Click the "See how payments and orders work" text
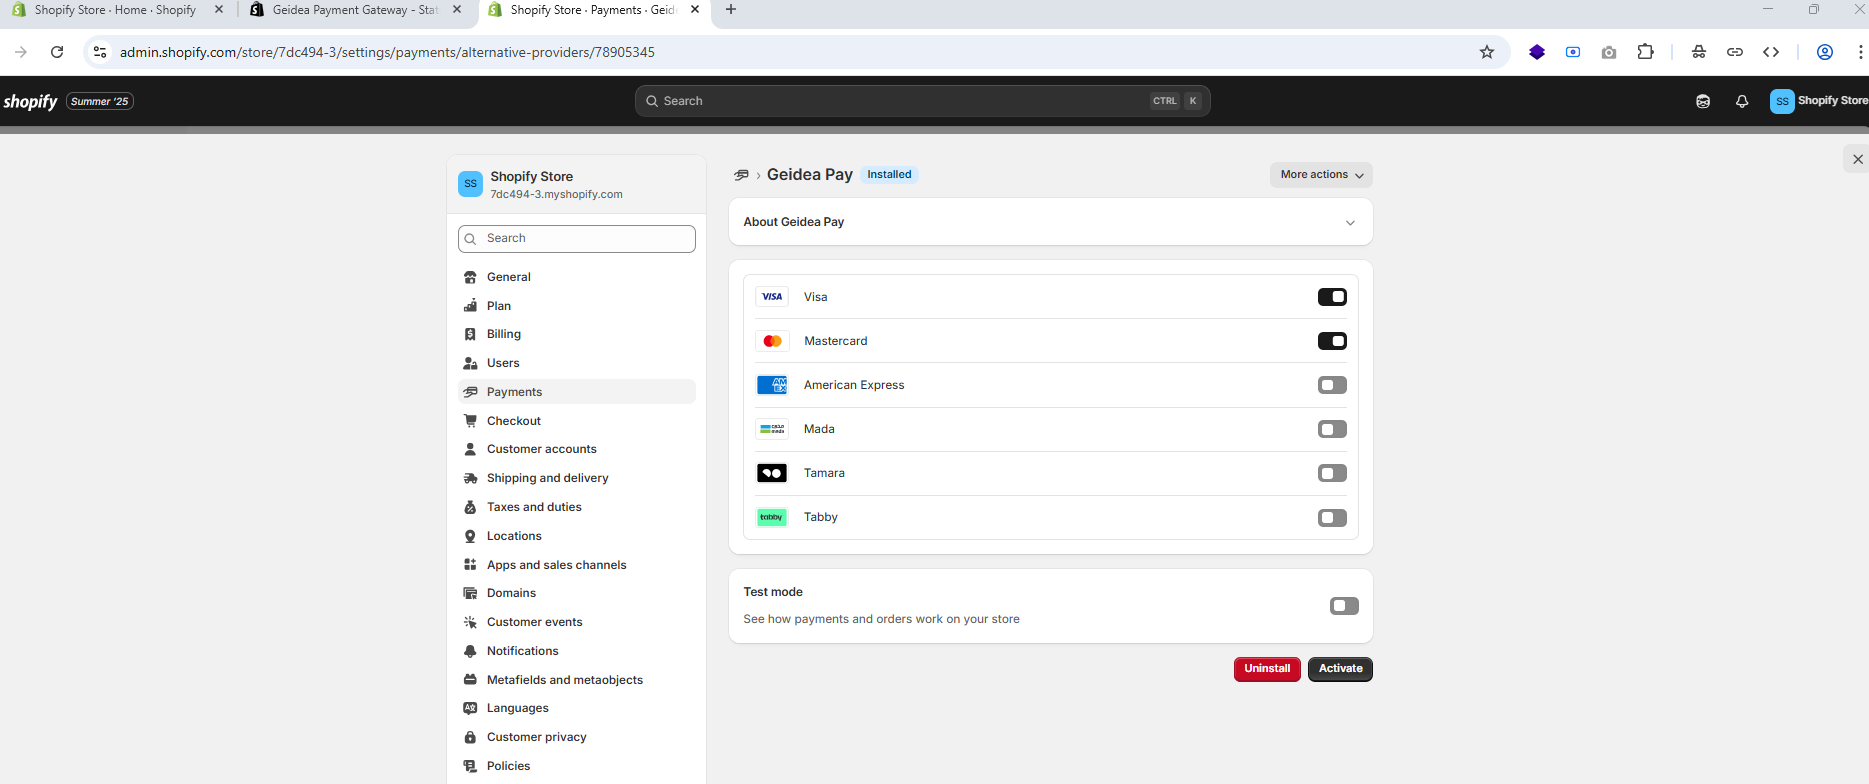1869x784 pixels. (881, 619)
